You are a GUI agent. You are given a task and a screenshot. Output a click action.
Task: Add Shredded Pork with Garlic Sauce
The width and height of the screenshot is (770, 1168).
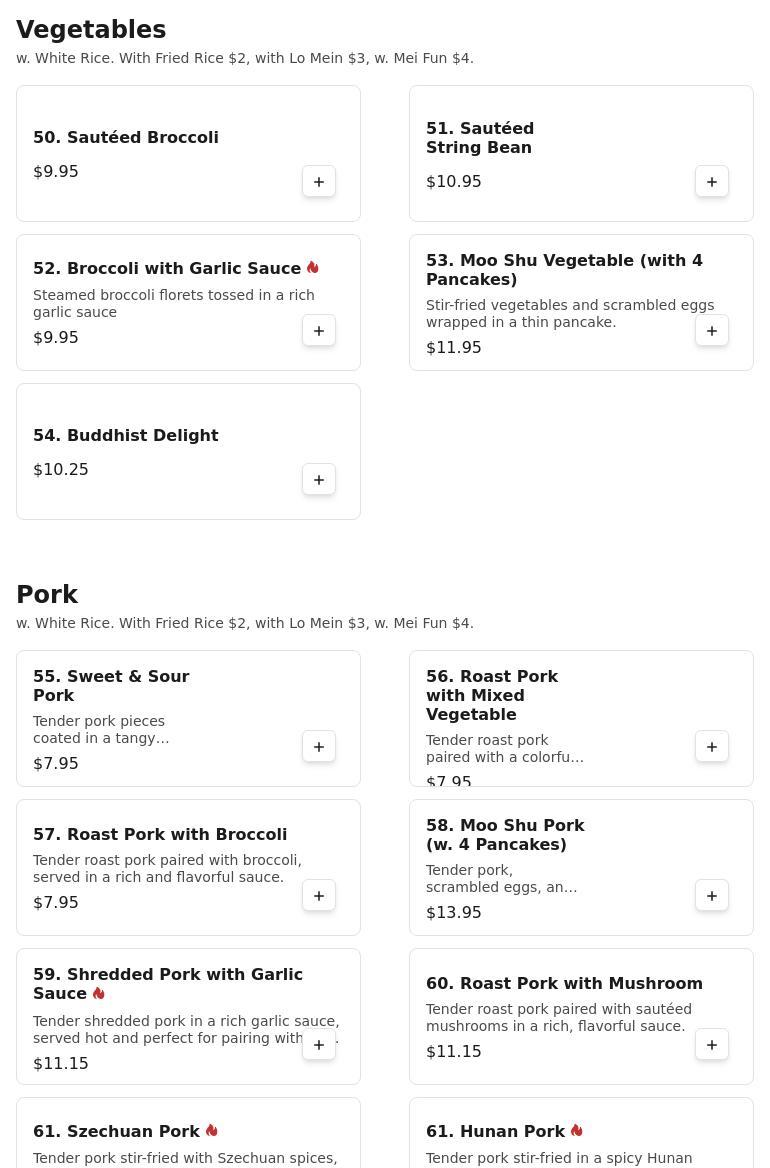319,1045
